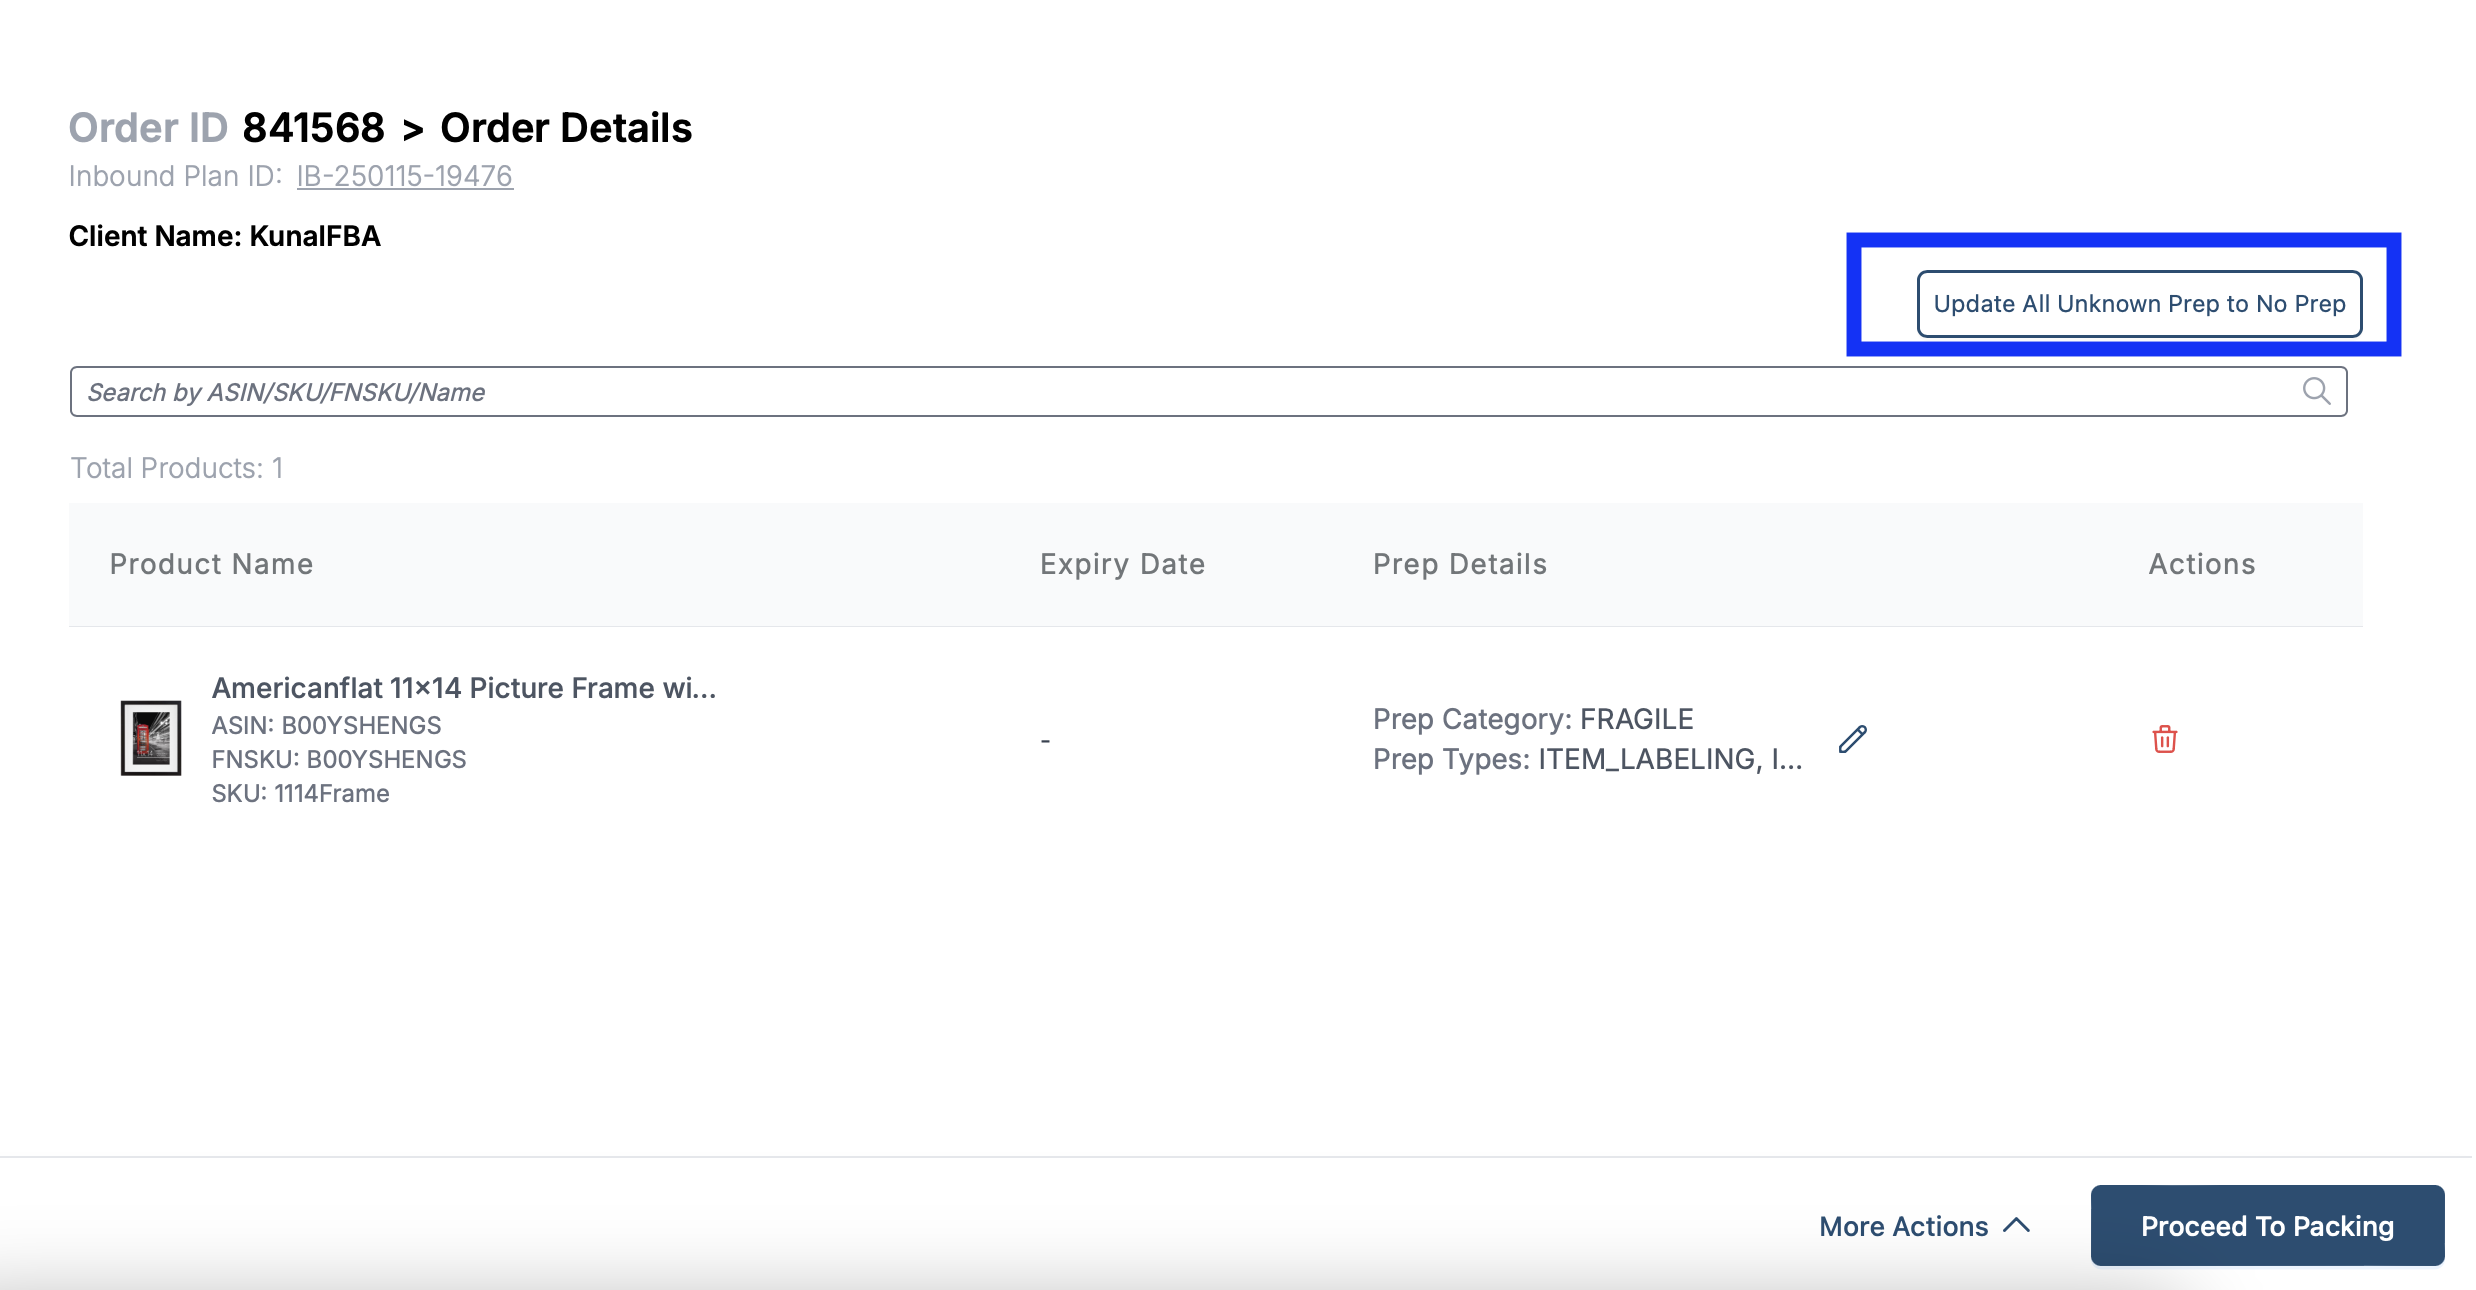The image size is (2476, 1290).
Task: Delete the product using the red trash icon
Action: [2165, 739]
